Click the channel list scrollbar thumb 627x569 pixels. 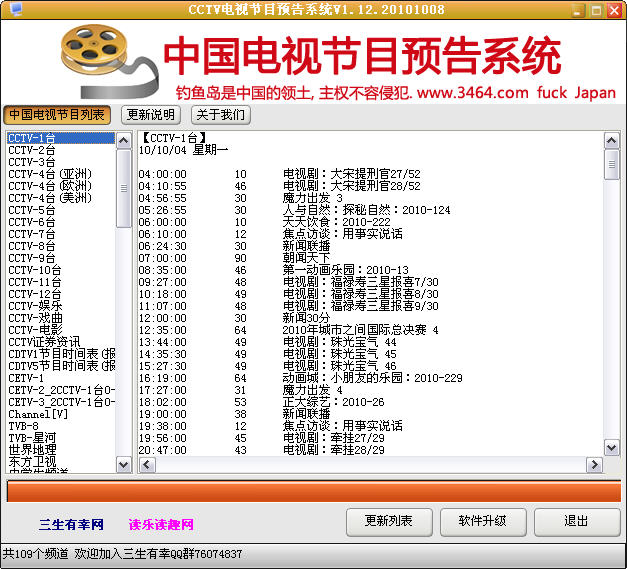pos(124,188)
